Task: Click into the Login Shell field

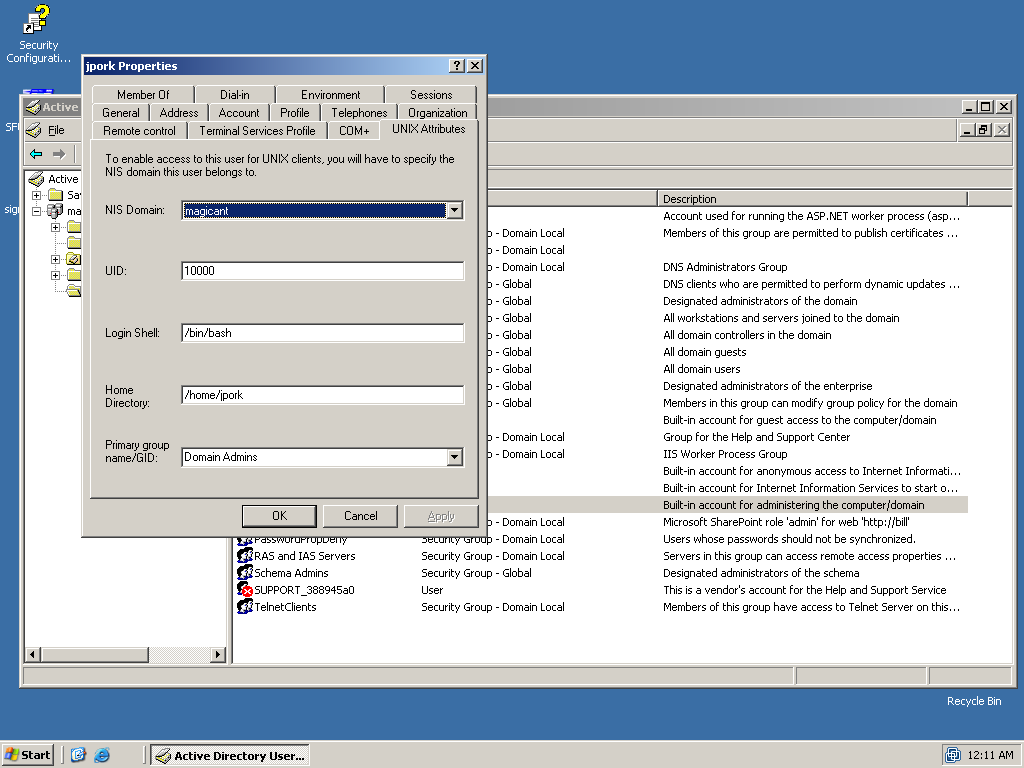Action: coord(323,333)
